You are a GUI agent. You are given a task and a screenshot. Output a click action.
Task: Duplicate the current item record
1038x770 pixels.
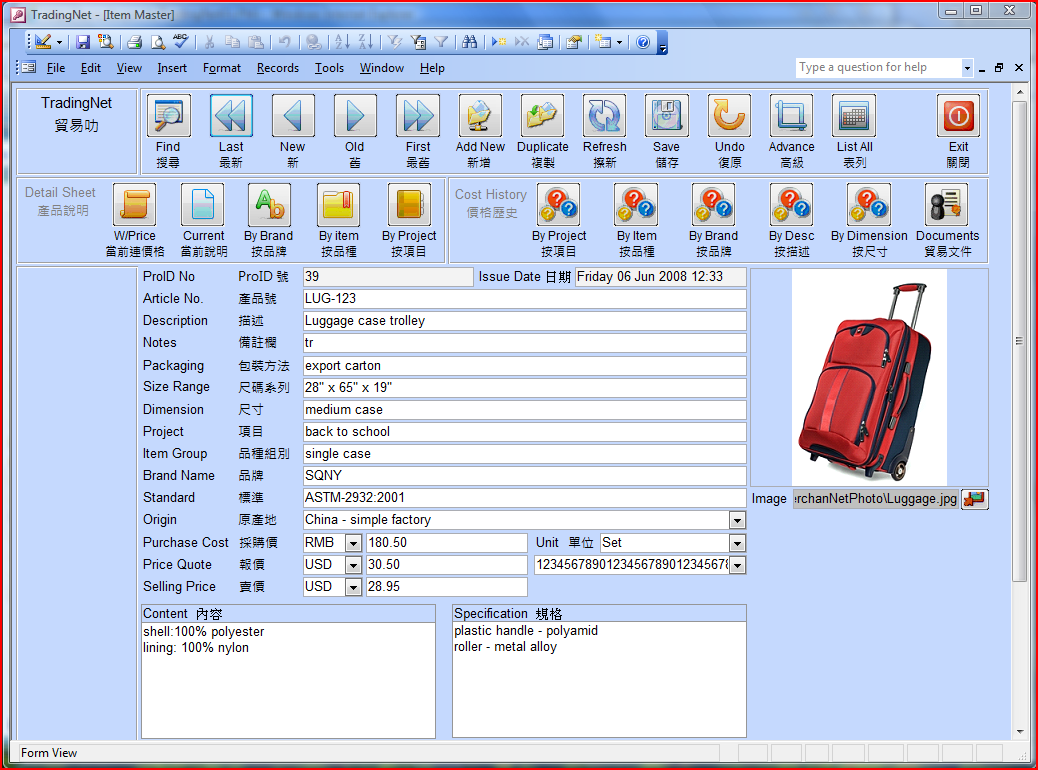(x=542, y=117)
